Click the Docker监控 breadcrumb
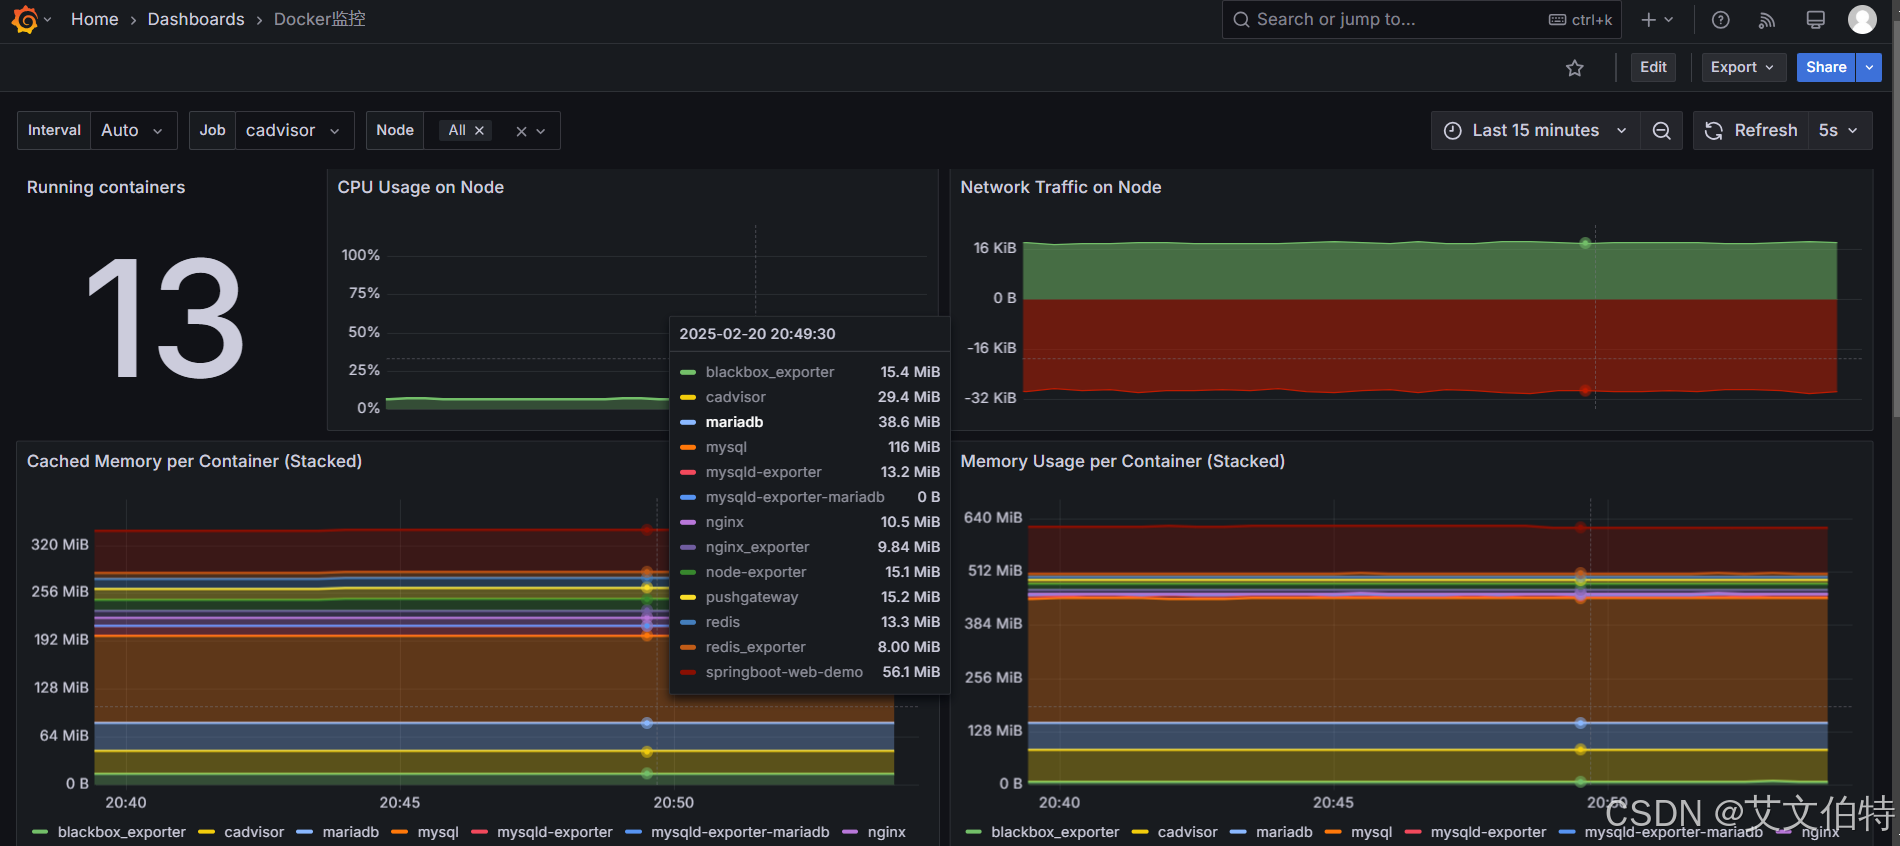1900x846 pixels. point(320,20)
